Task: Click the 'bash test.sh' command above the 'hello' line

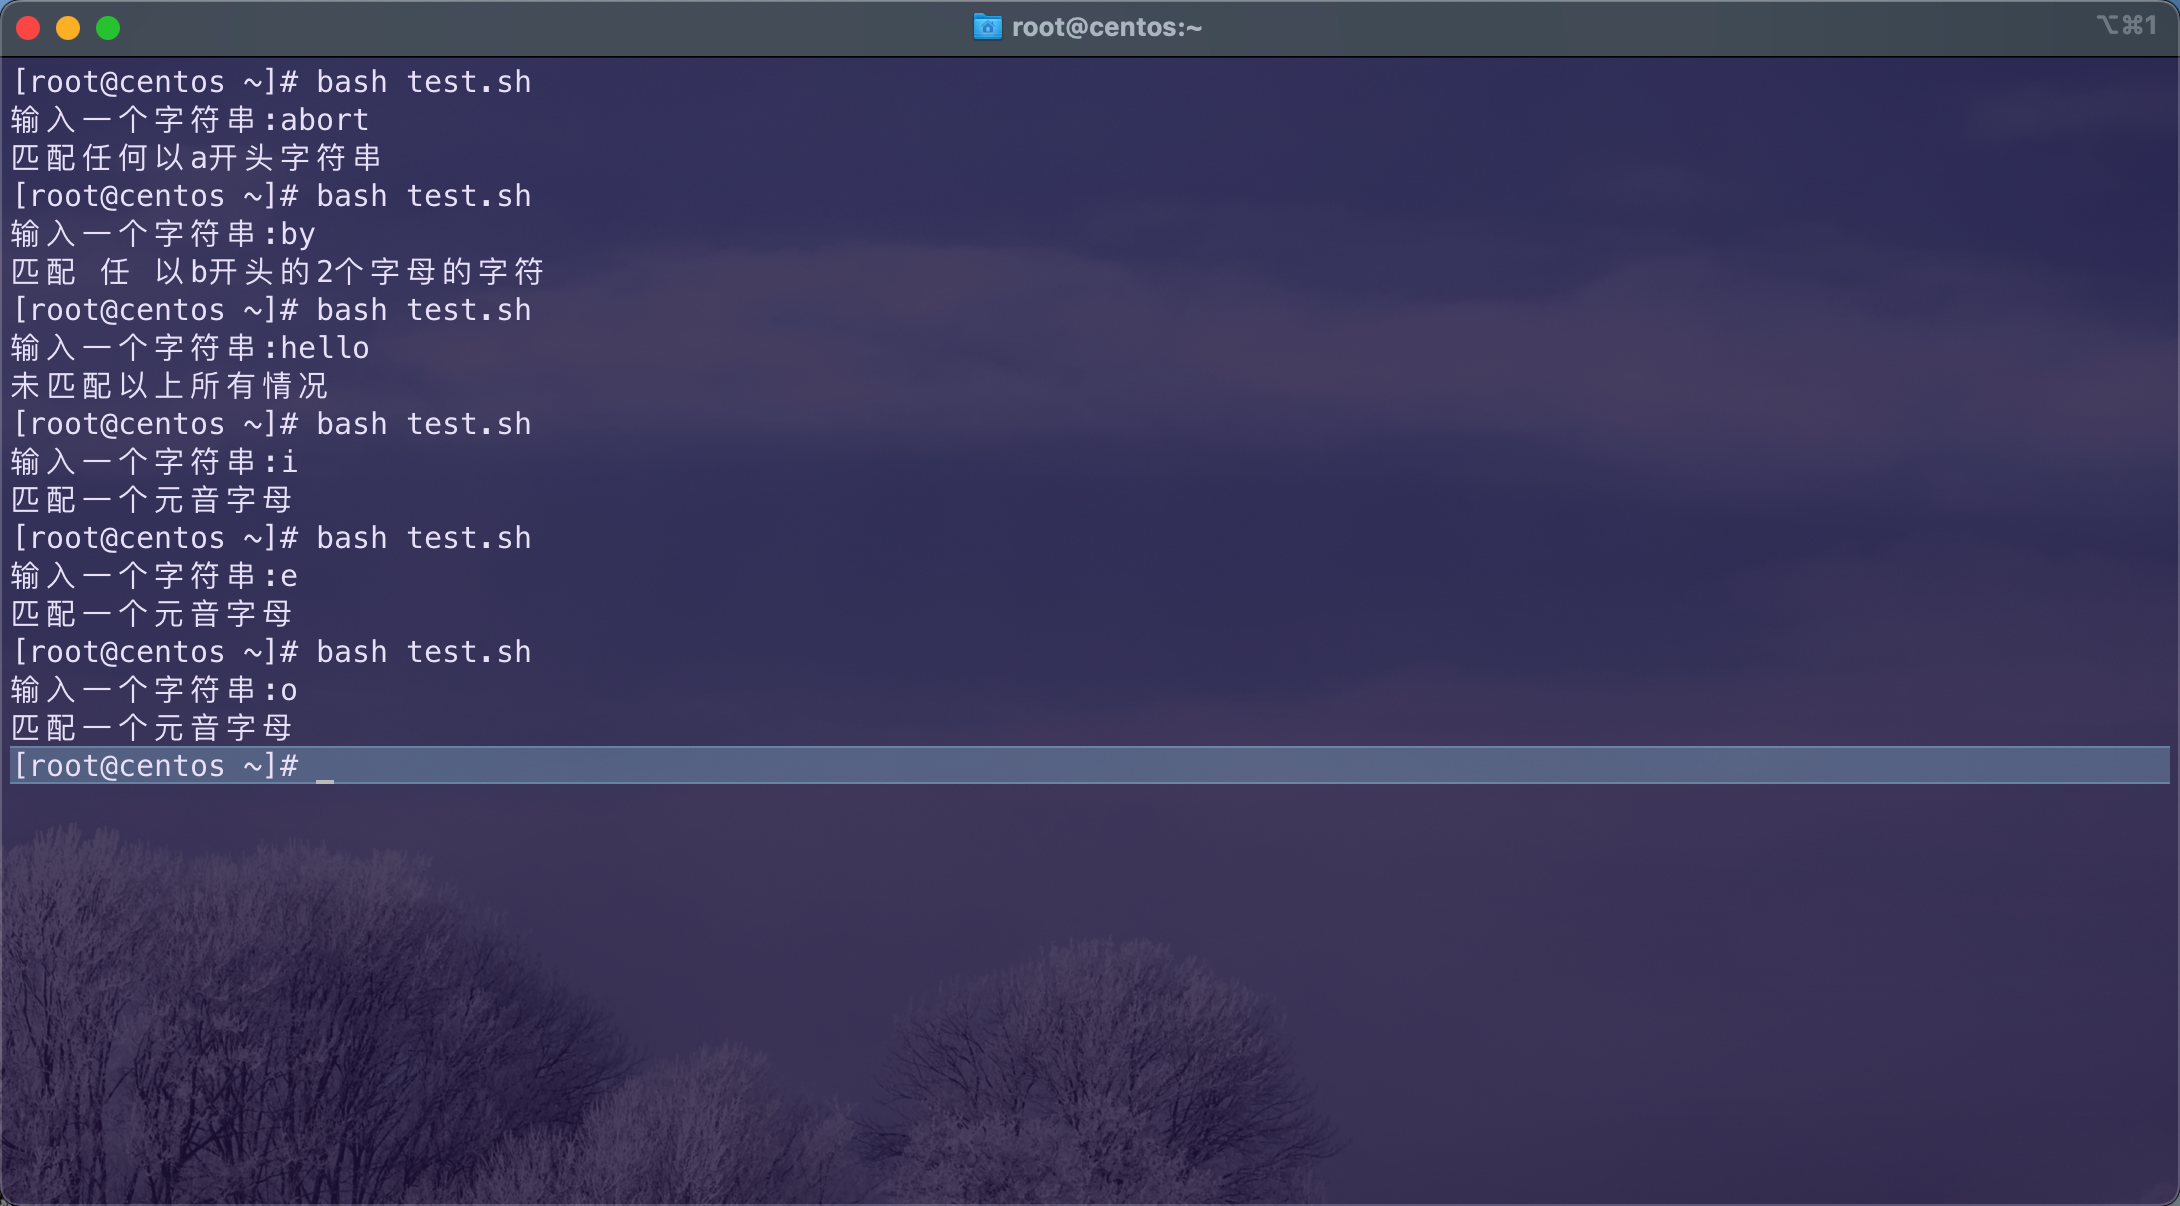Action: (424, 310)
